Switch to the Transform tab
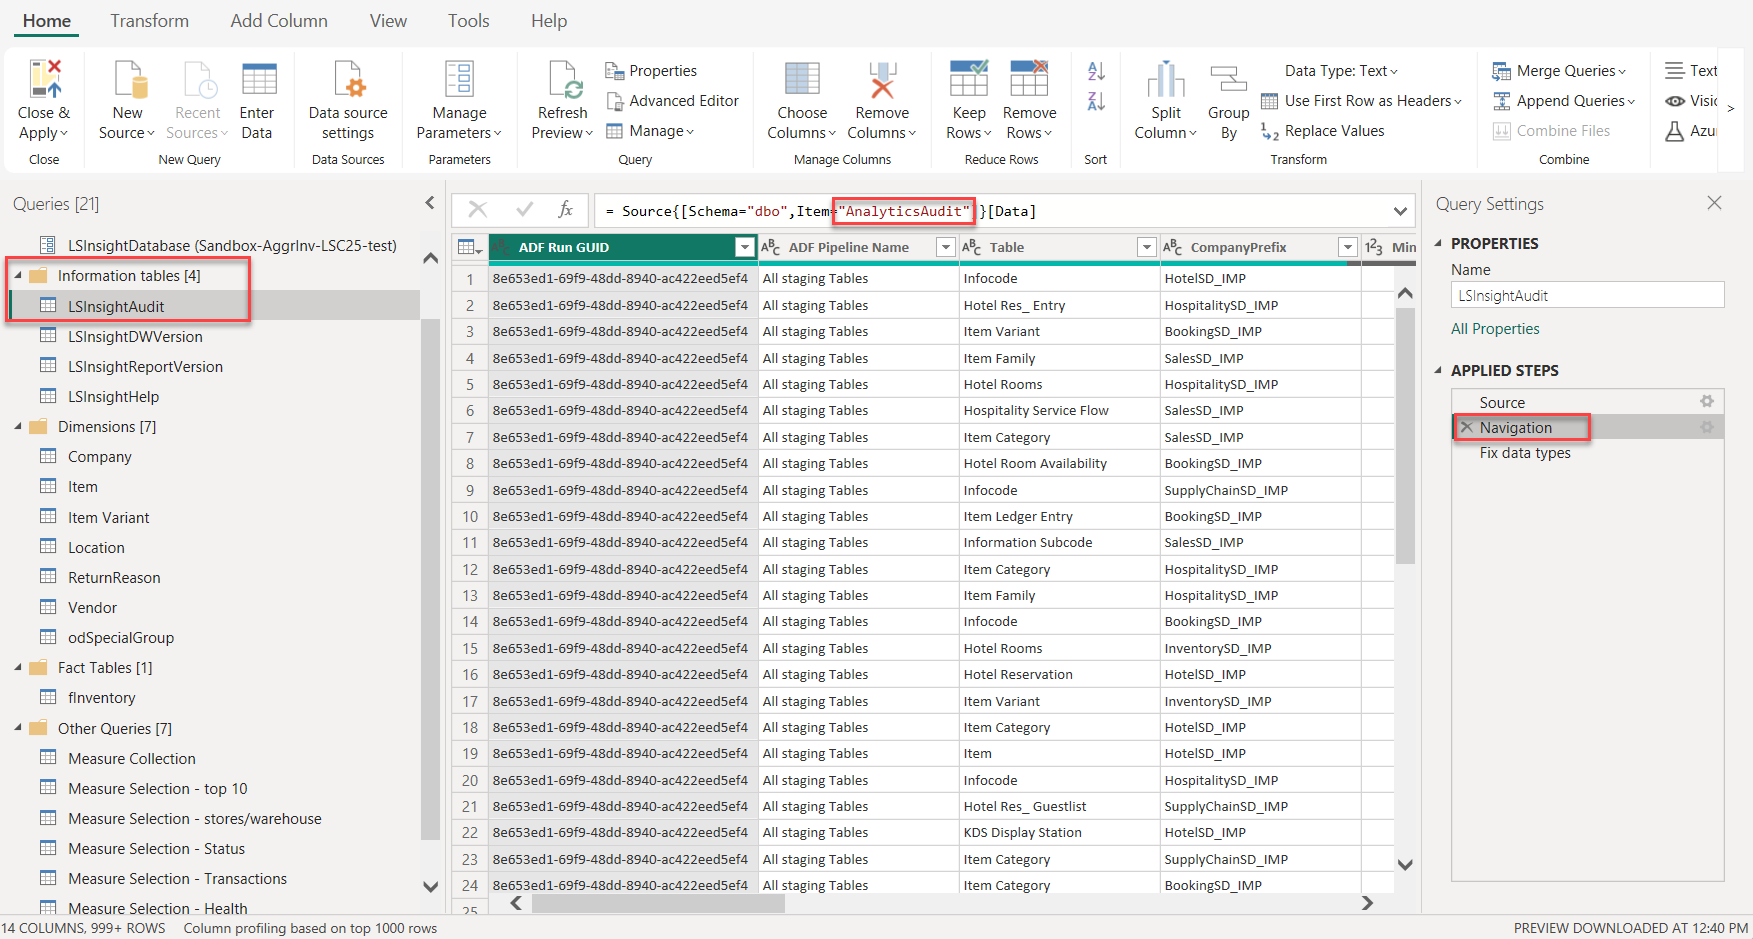Viewport: 1753px width, 939px height. pos(149,21)
